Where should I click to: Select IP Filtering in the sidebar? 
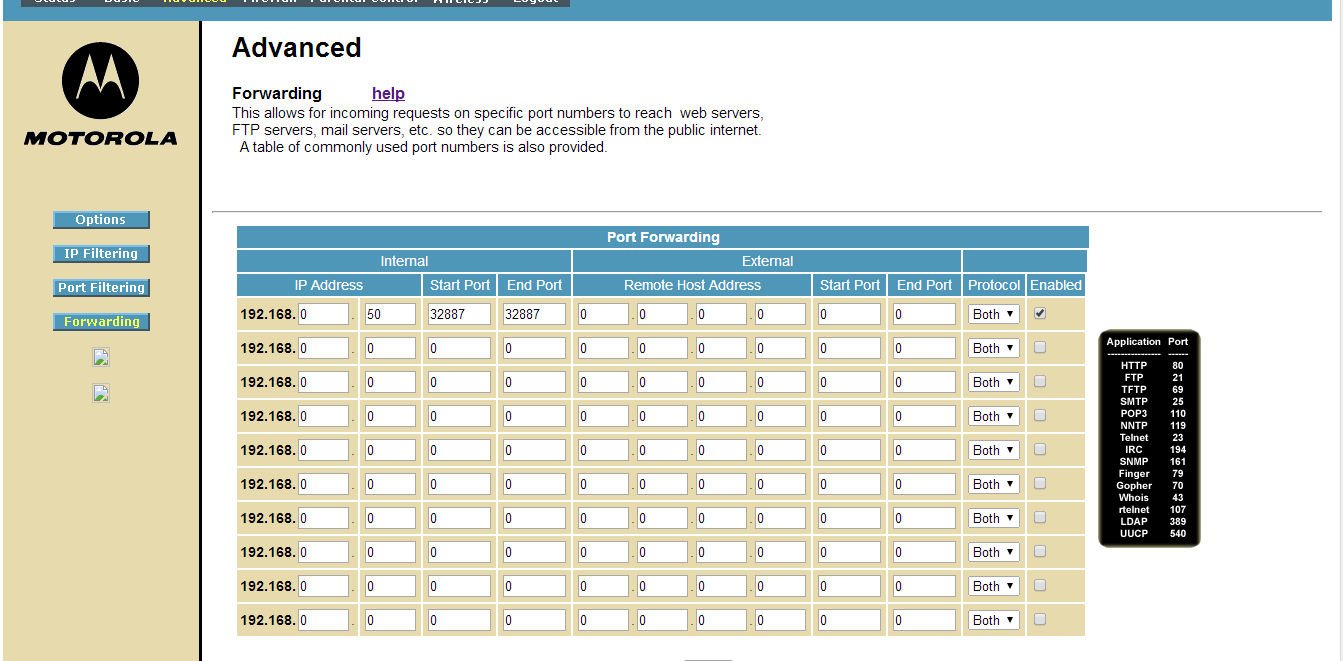click(101, 253)
